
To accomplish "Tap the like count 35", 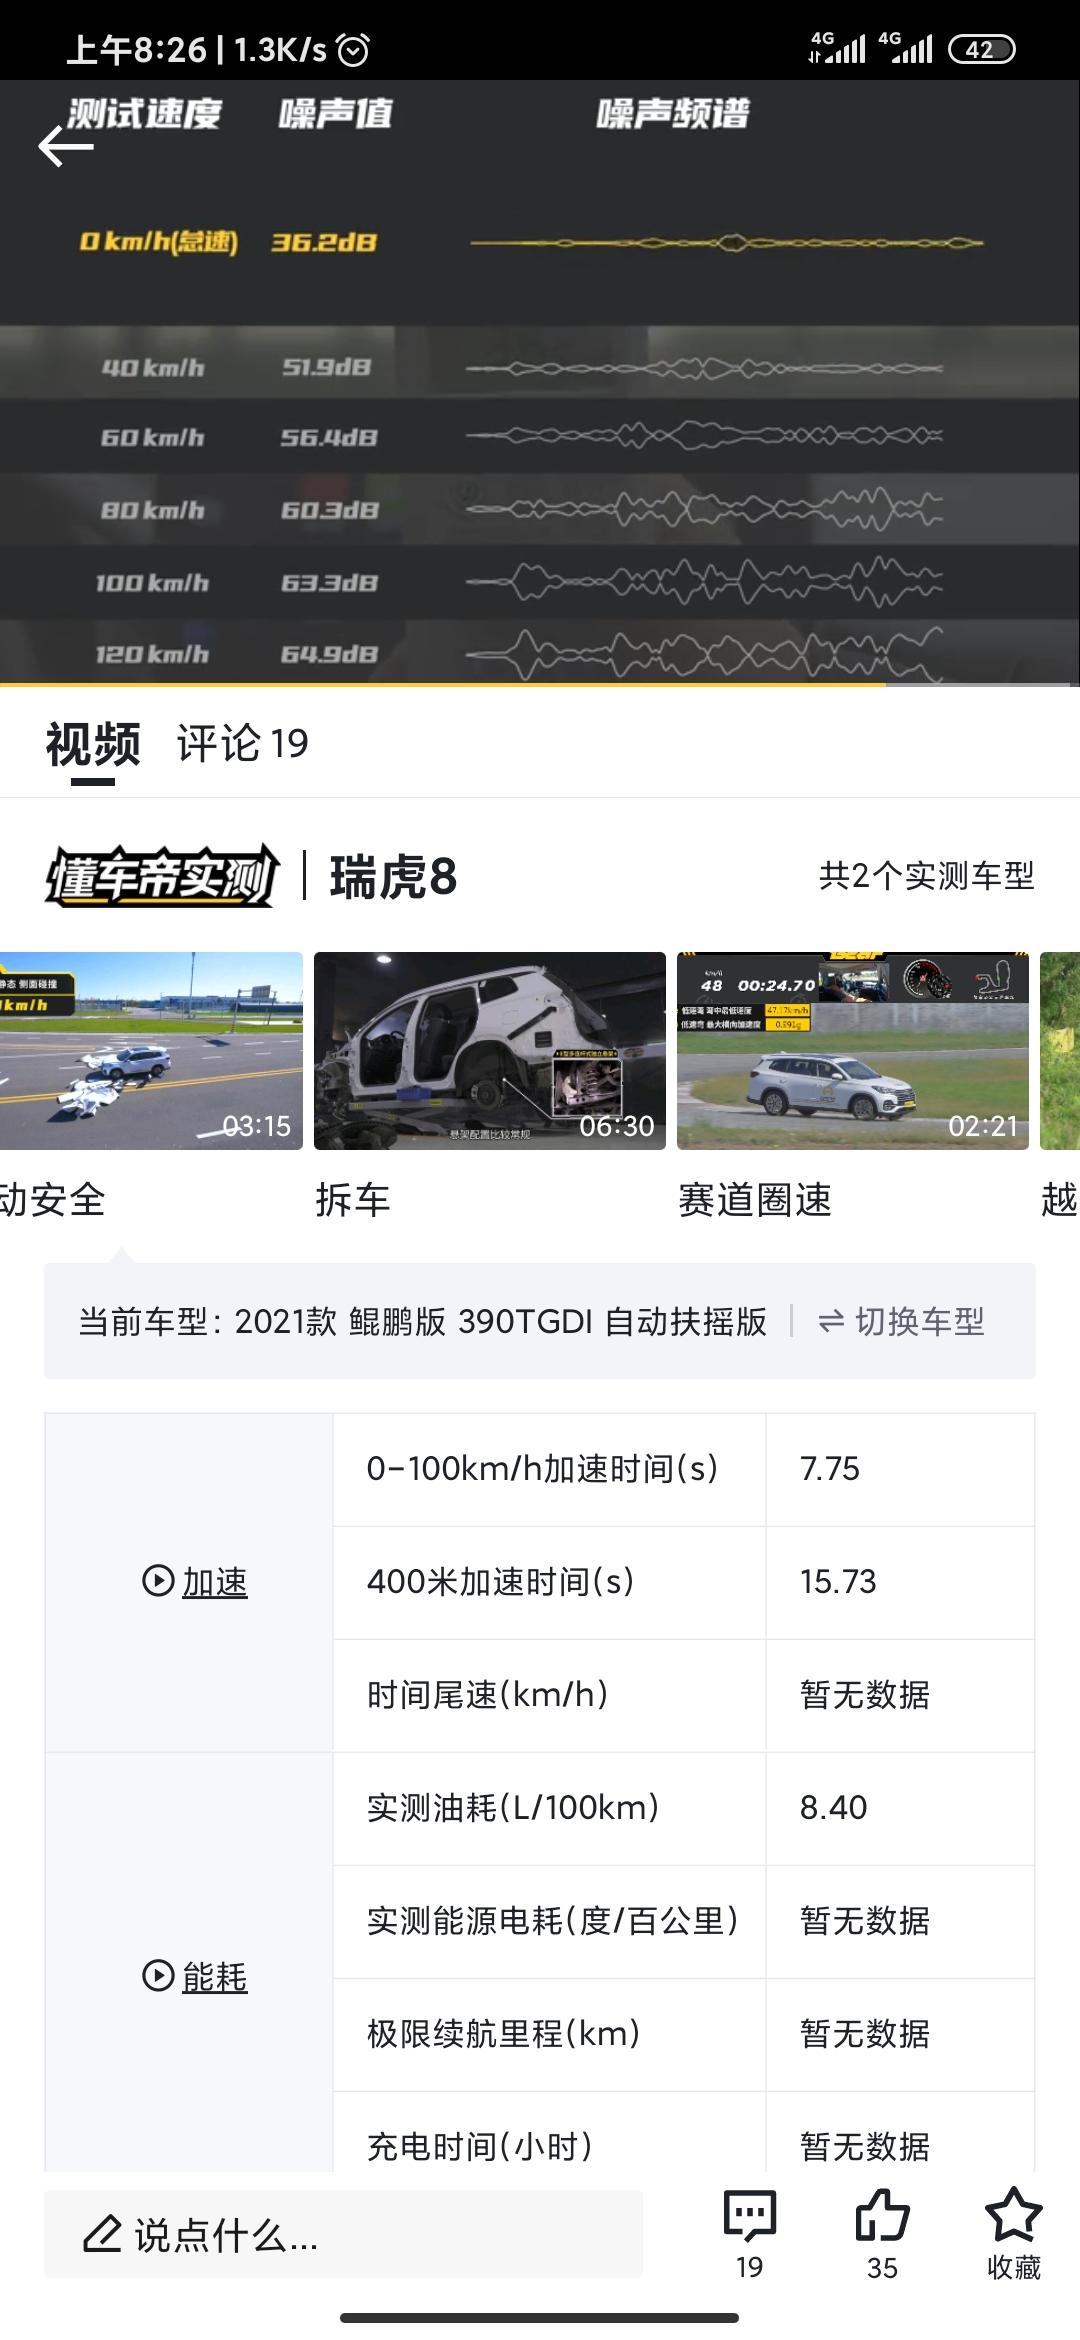I will [x=882, y=2267].
